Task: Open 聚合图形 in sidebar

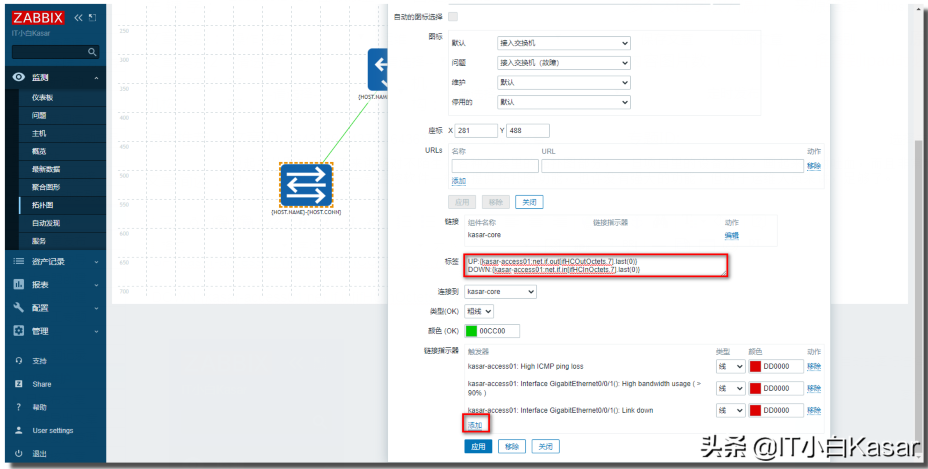Action: click(46, 187)
